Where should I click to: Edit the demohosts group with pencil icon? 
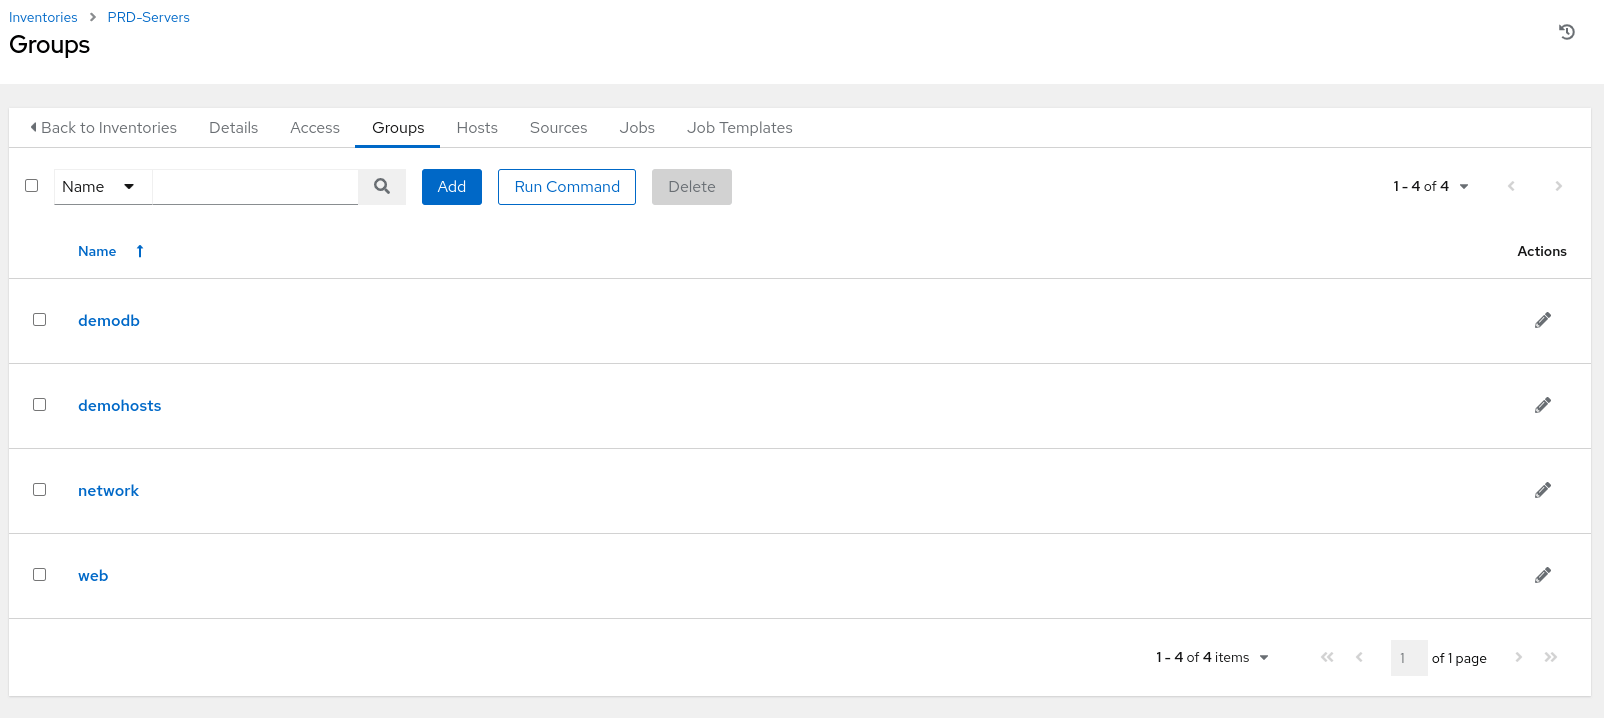pos(1542,405)
